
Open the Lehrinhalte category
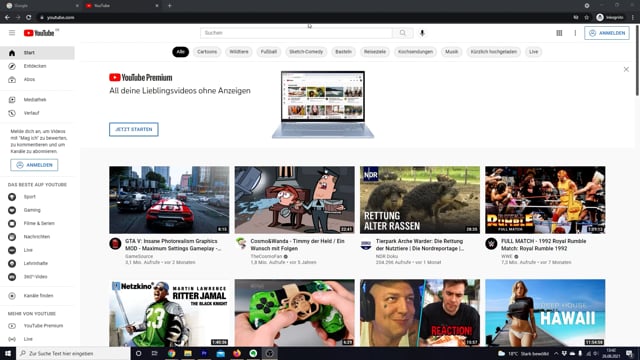pos(37,263)
